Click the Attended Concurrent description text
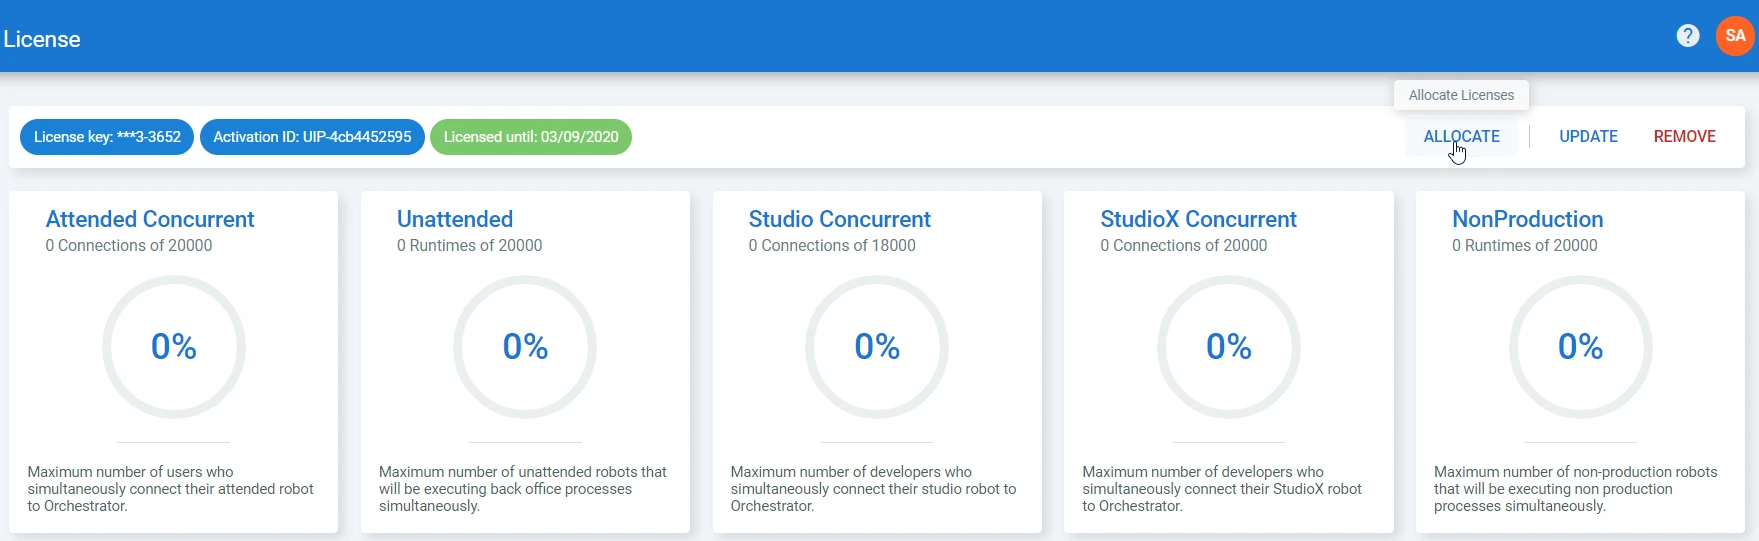 coord(171,489)
